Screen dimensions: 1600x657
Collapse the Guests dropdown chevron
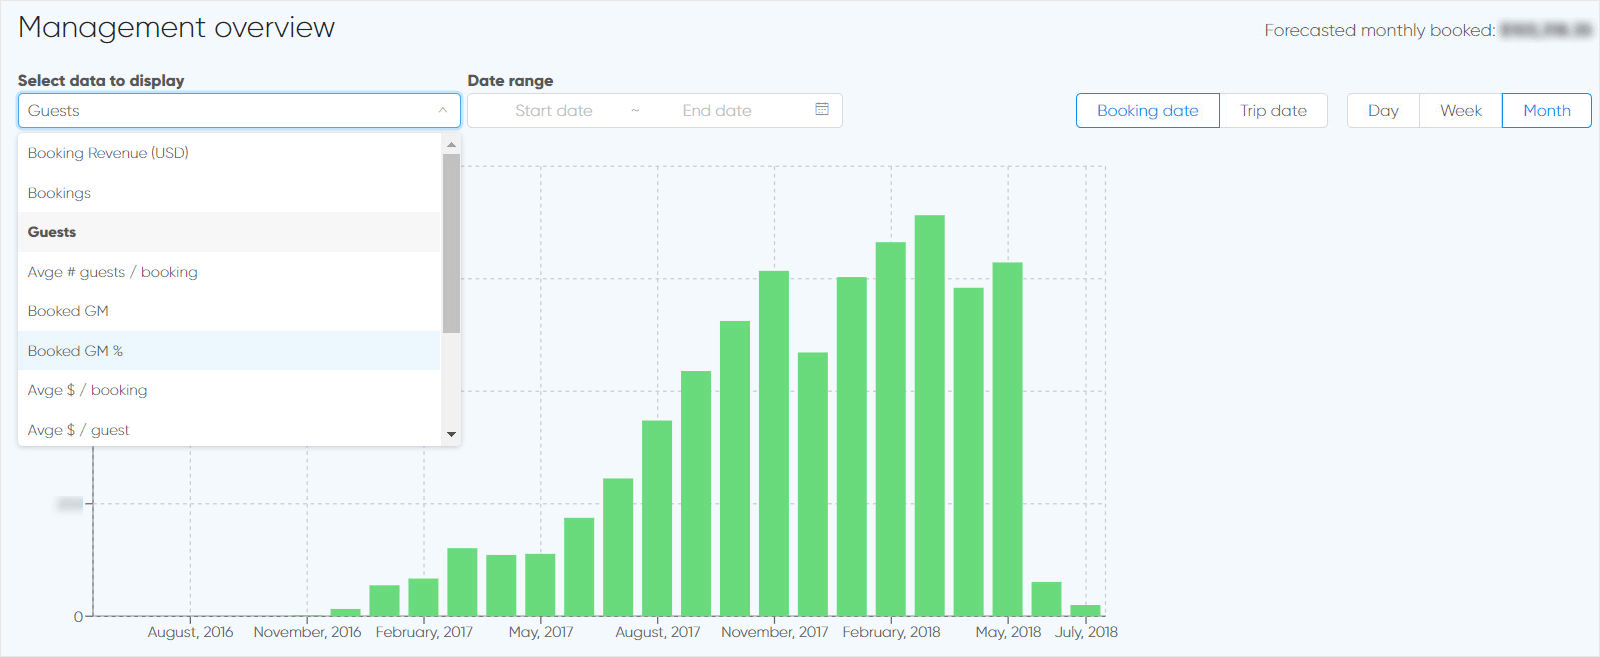443,110
